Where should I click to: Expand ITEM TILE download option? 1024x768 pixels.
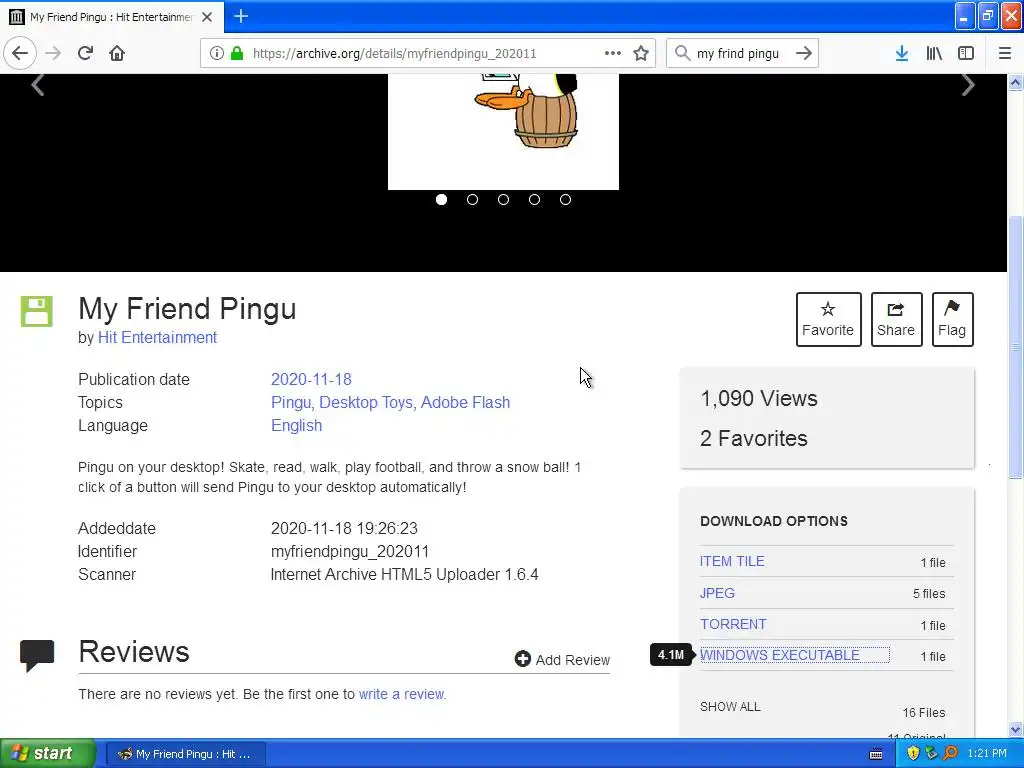[x=732, y=562]
